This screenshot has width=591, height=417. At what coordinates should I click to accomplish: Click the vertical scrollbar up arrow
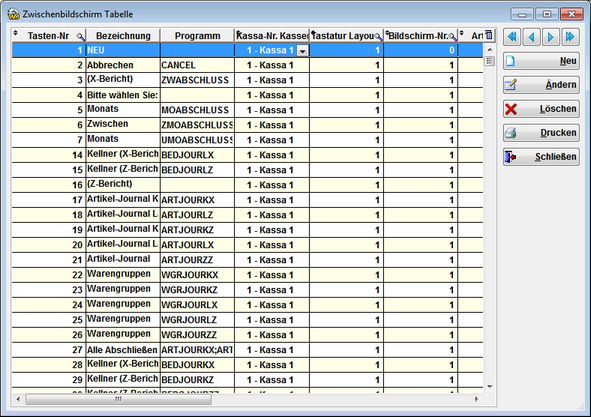coord(489,49)
